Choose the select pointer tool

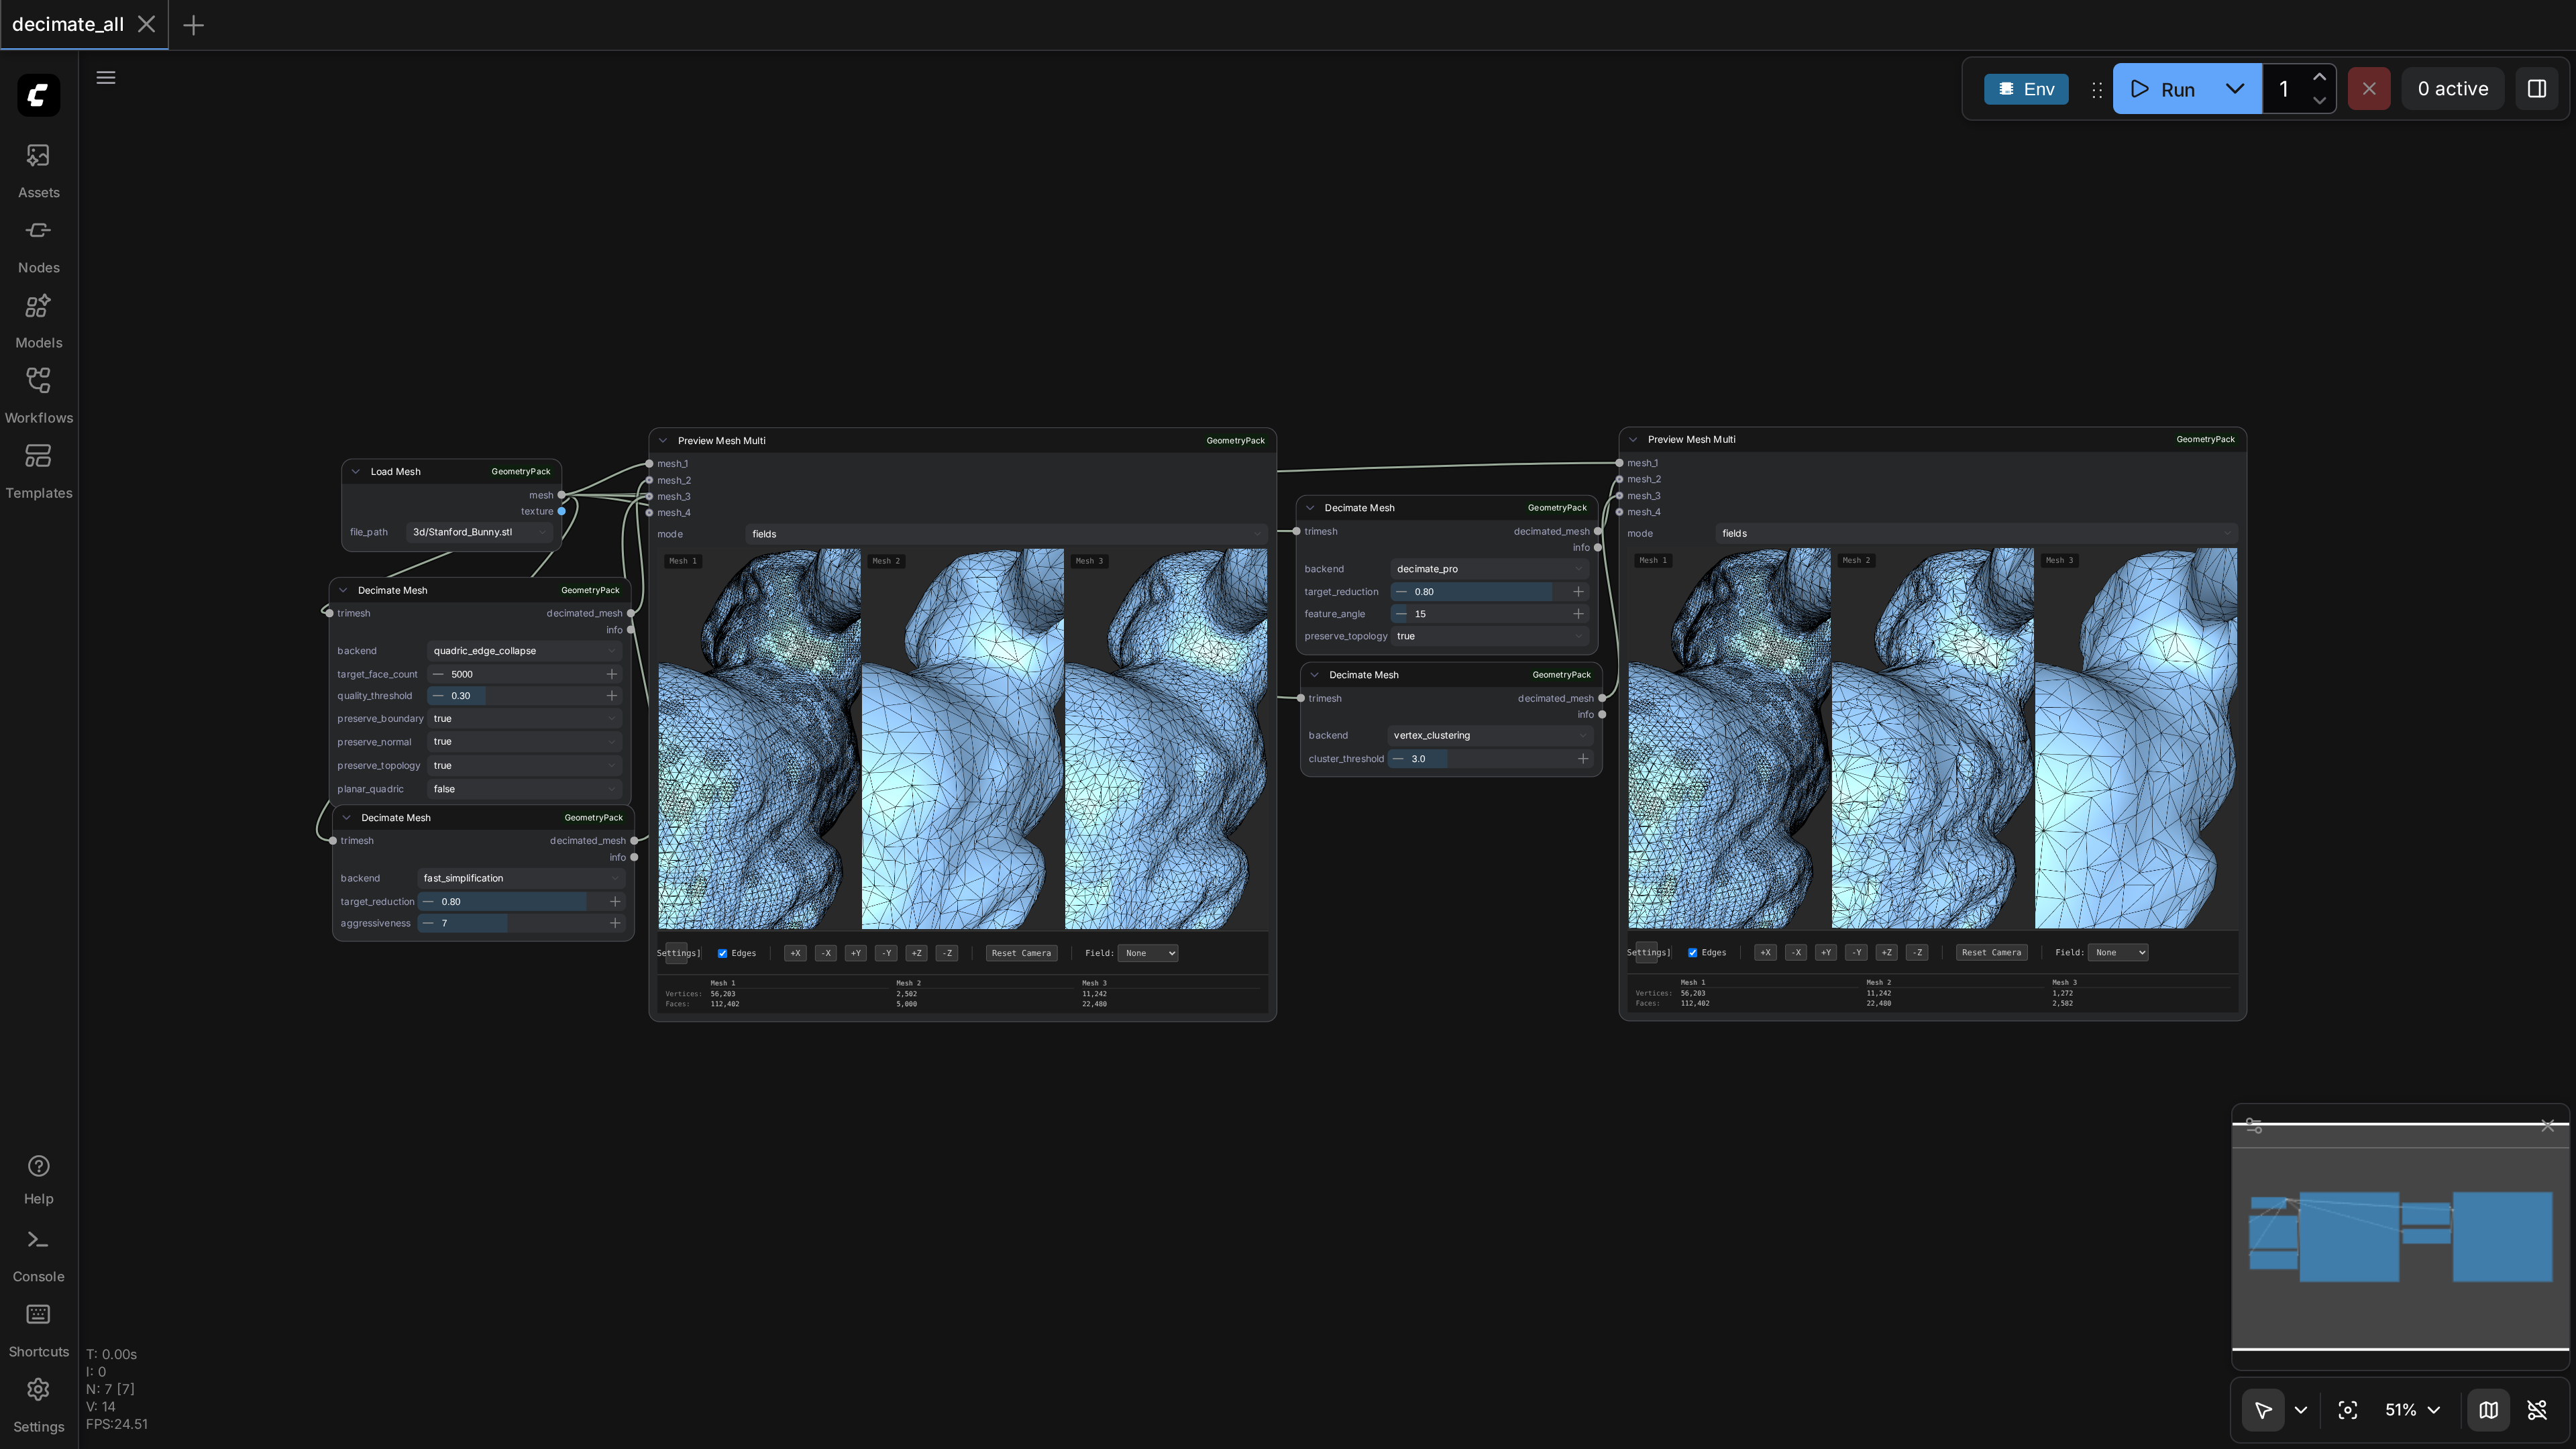pos(2263,1410)
